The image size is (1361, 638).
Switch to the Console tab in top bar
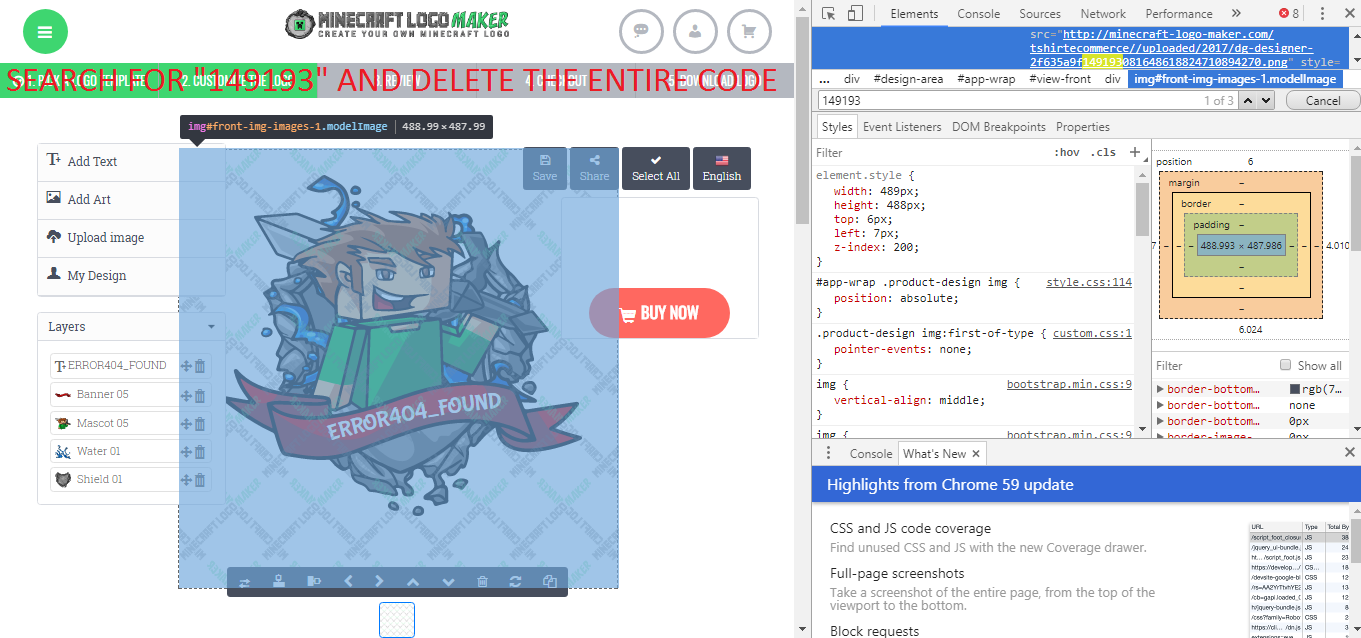click(x=979, y=14)
